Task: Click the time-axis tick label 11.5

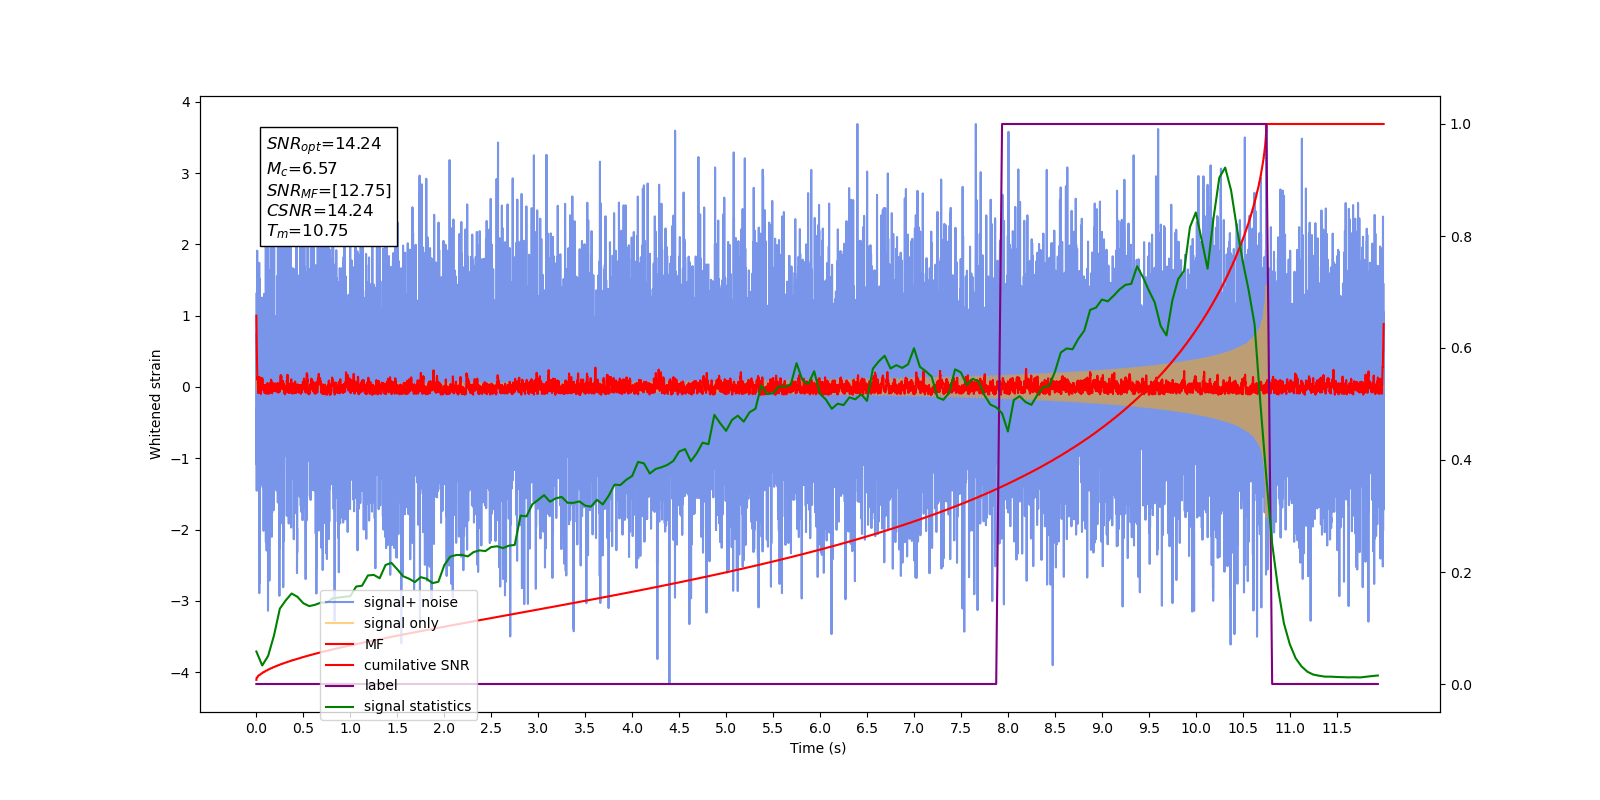Action: click(x=1337, y=728)
